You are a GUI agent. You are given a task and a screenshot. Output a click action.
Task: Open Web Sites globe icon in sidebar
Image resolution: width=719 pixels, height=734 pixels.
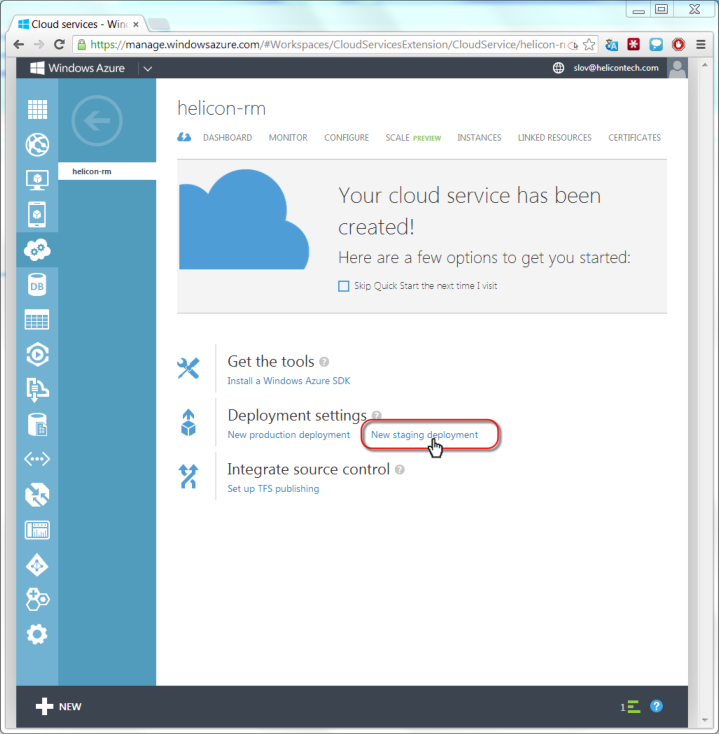point(37,145)
